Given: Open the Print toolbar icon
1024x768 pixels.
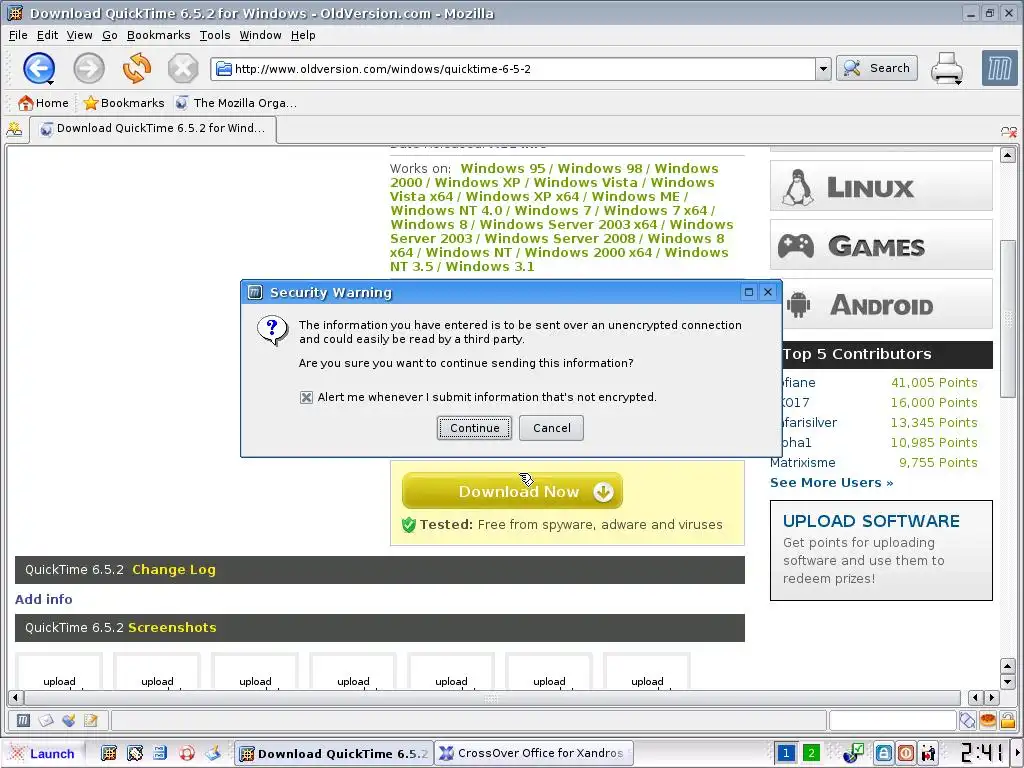Looking at the screenshot, I should 946,68.
